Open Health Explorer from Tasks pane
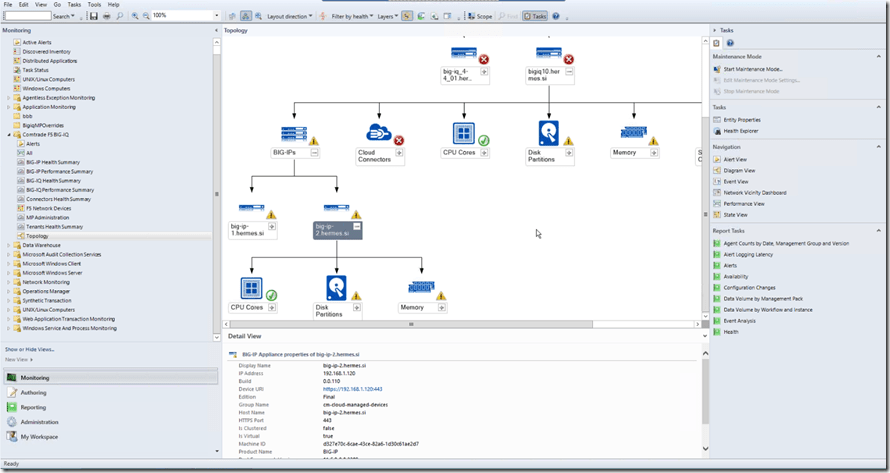Screen dimensions: 890x473 (741, 130)
